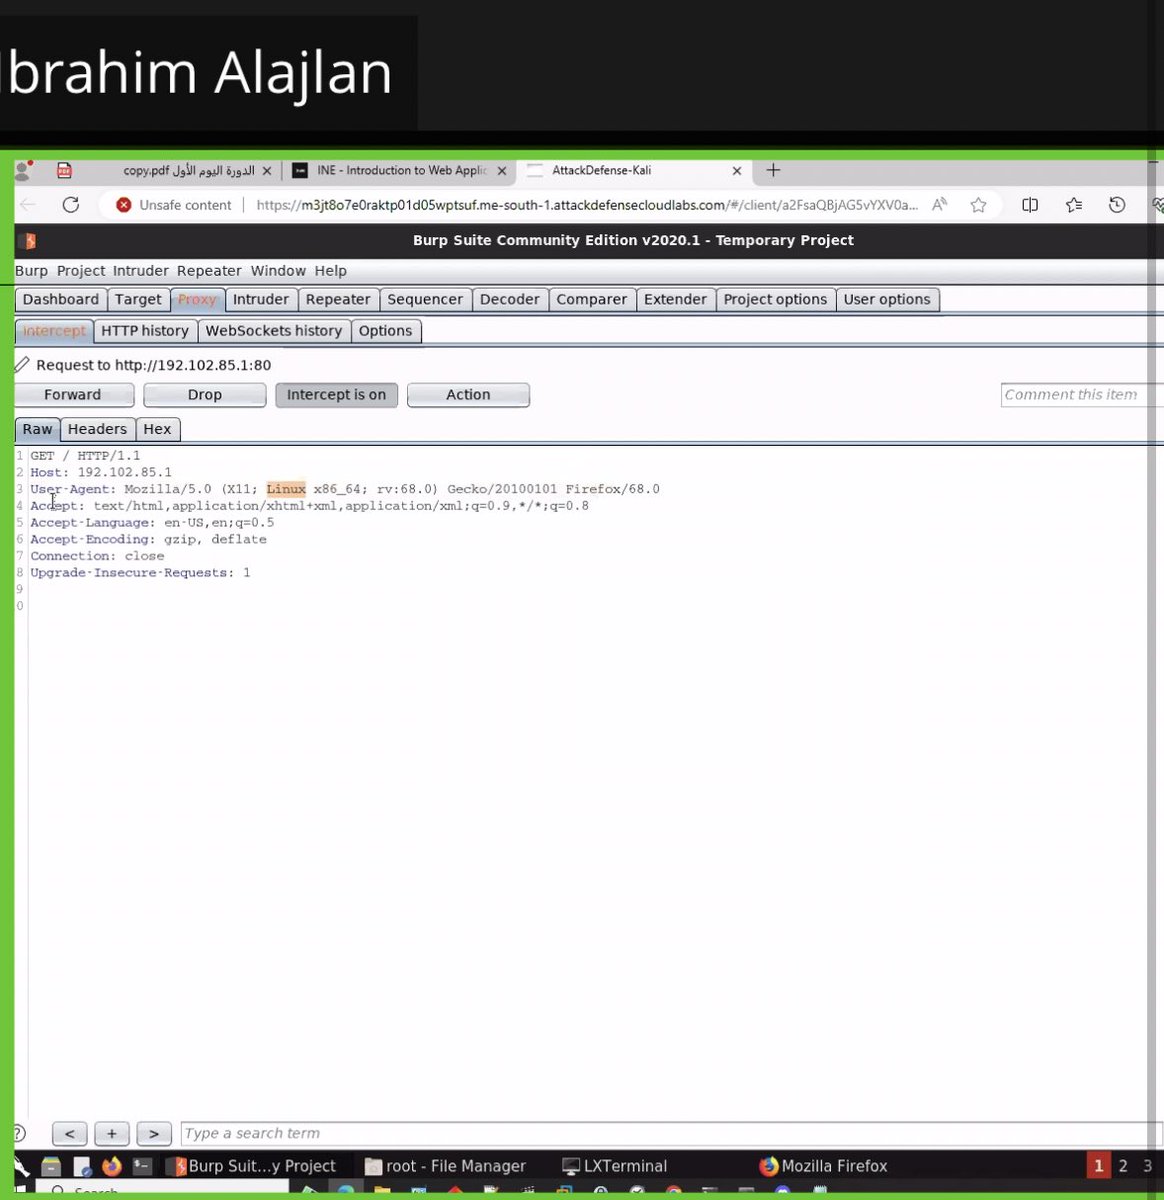Open the browser history icon

coord(1117,205)
